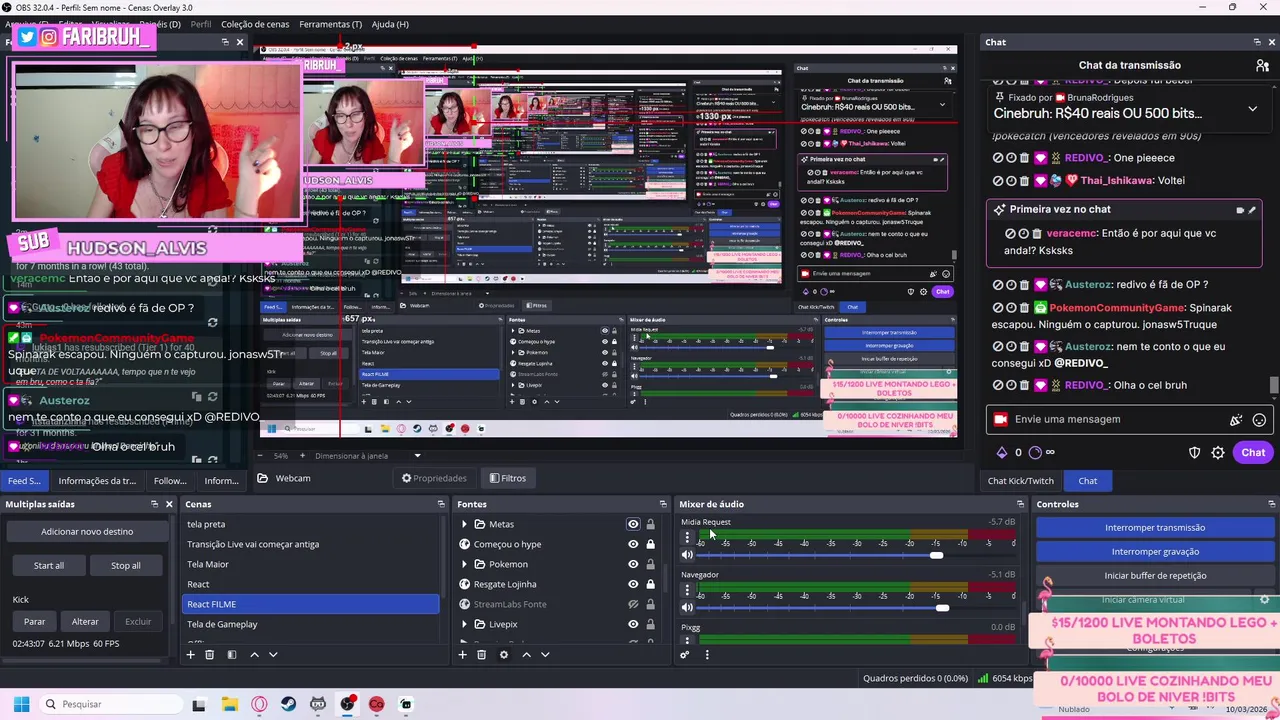Open the Windows Start menu
1280x720 pixels.
pyautogui.click(x=21, y=704)
